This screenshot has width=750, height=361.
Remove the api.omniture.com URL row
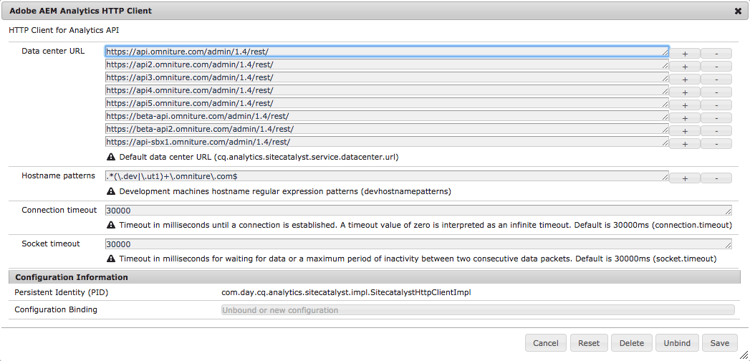716,54
